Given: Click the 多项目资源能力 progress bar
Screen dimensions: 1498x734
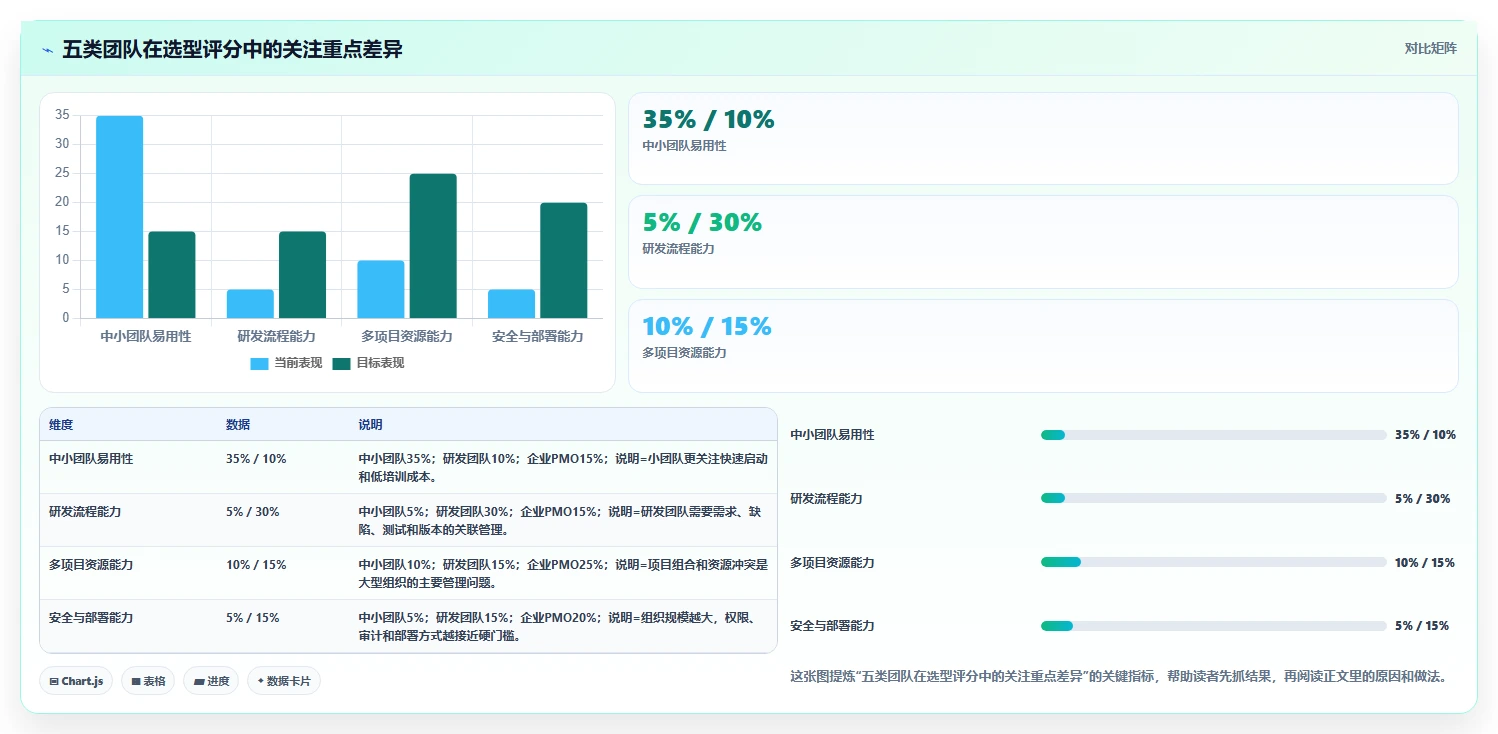Looking at the screenshot, I should click(1213, 562).
